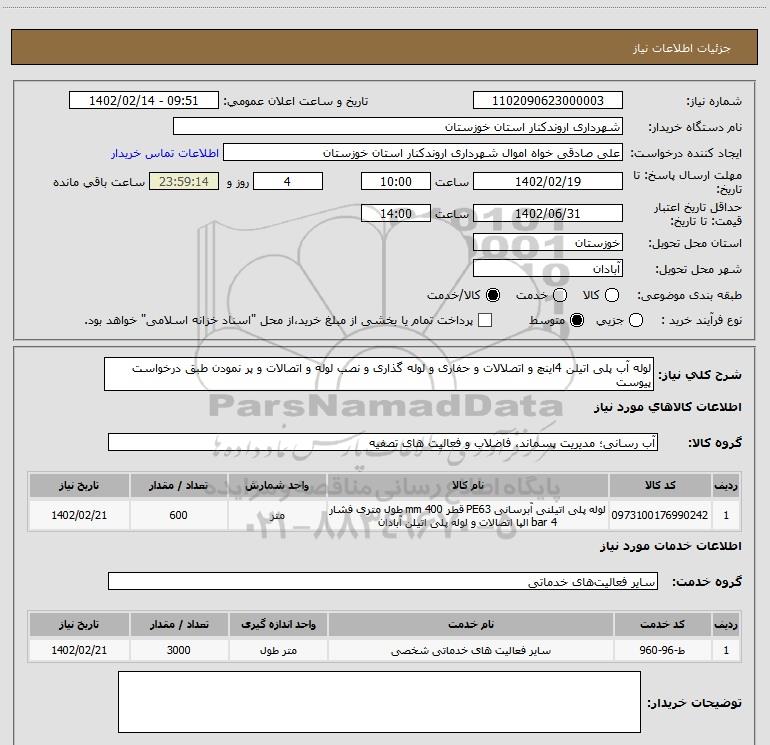Click service need date 1402/02/21 beside 3000
Image resolution: width=770 pixels, height=745 pixels.
79,650
